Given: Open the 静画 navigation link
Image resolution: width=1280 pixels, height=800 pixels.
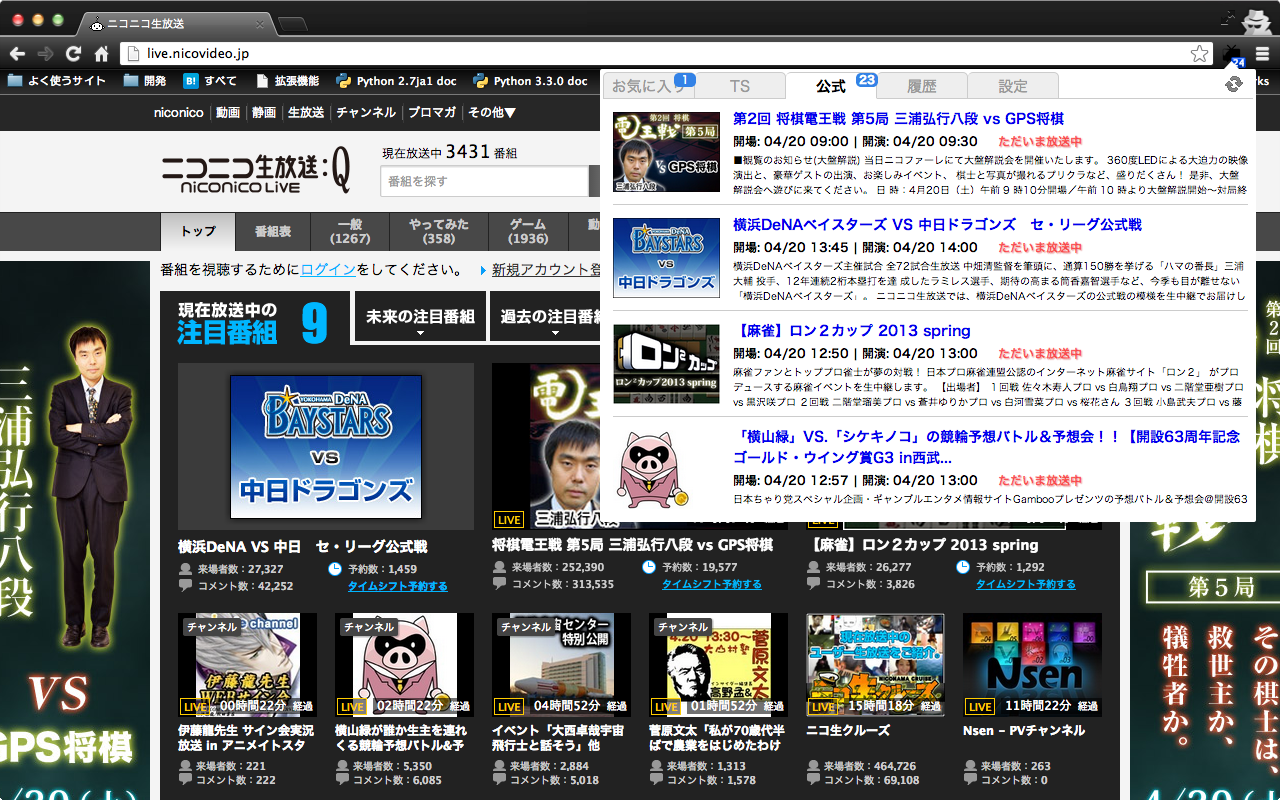Looking at the screenshot, I should 264,113.
